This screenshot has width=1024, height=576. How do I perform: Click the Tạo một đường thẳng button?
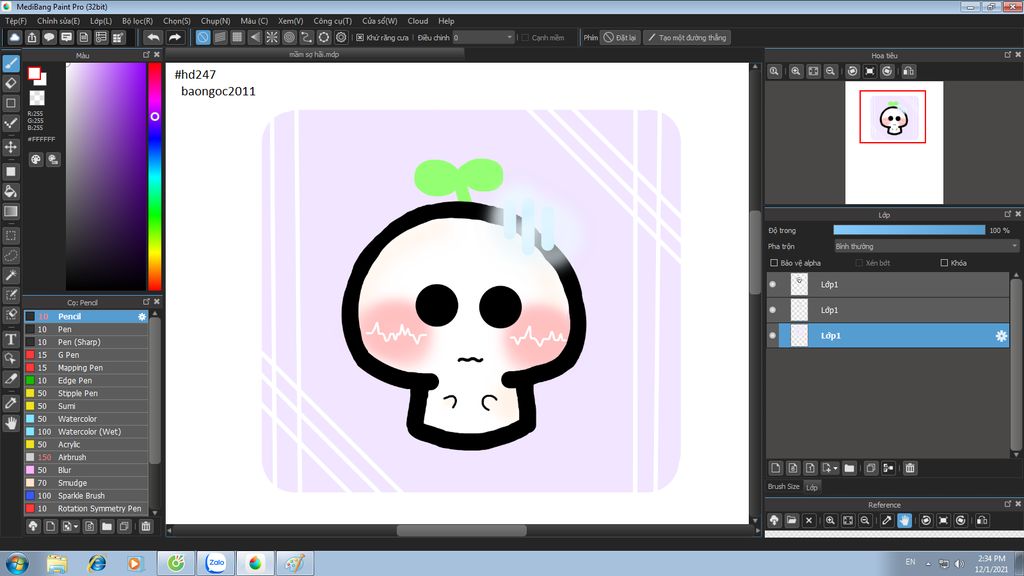[x=687, y=38]
